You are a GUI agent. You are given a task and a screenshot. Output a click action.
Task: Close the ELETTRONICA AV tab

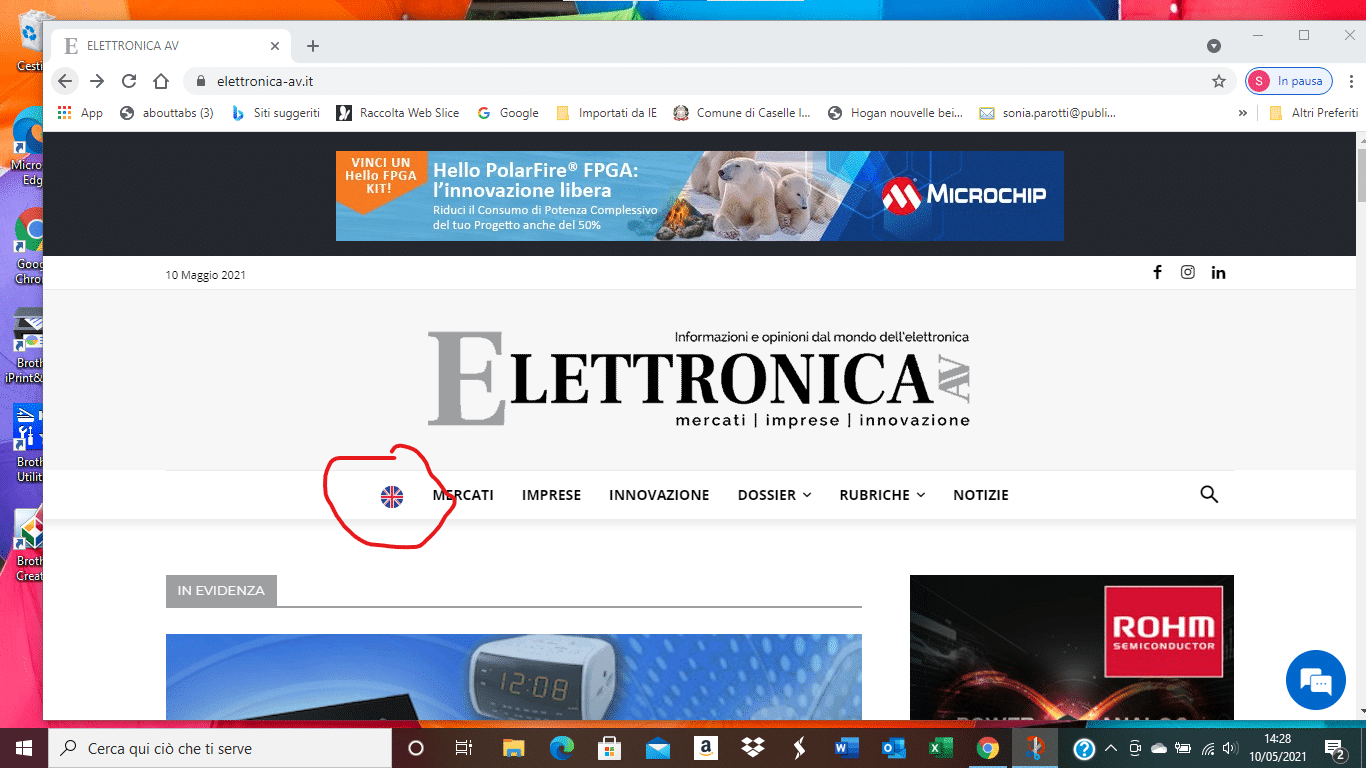click(276, 46)
